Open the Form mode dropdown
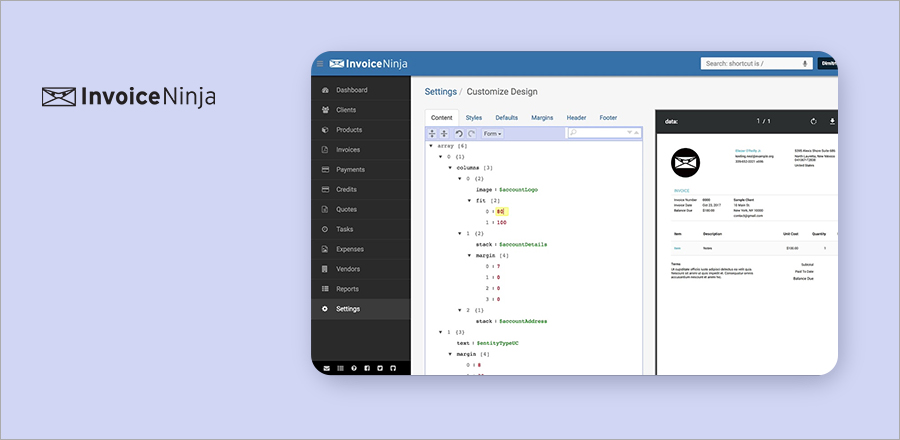The image size is (900, 440). tap(492, 134)
